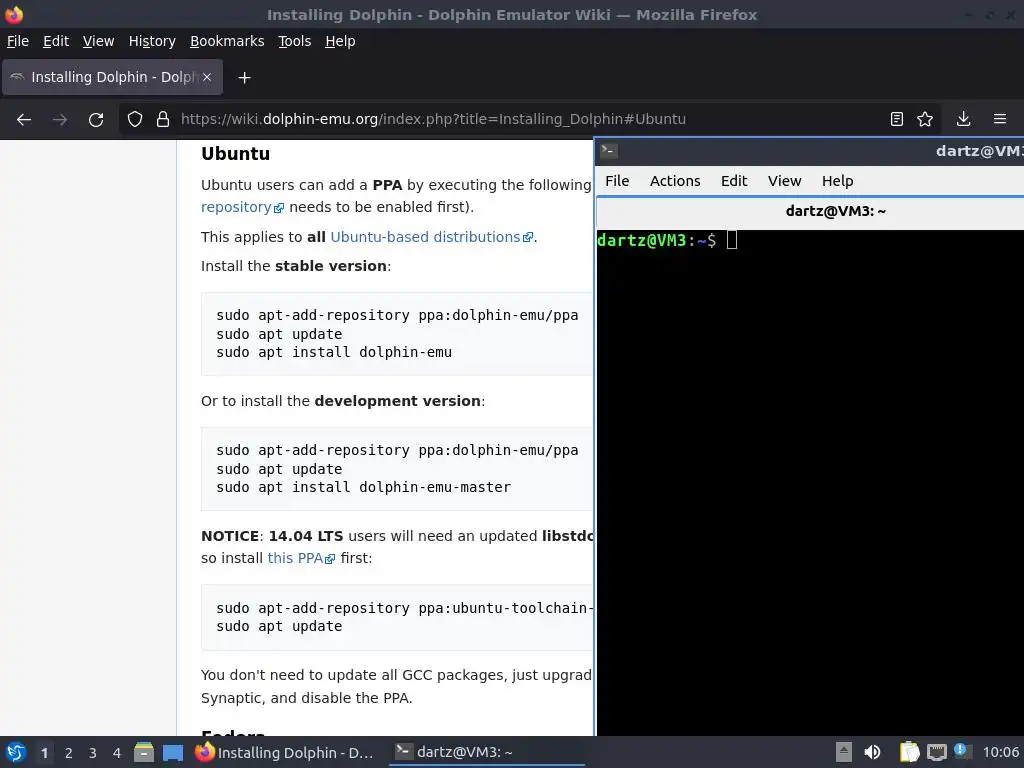Open a new tab with the plus button
Screen dimensions: 1024x768
(x=244, y=78)
